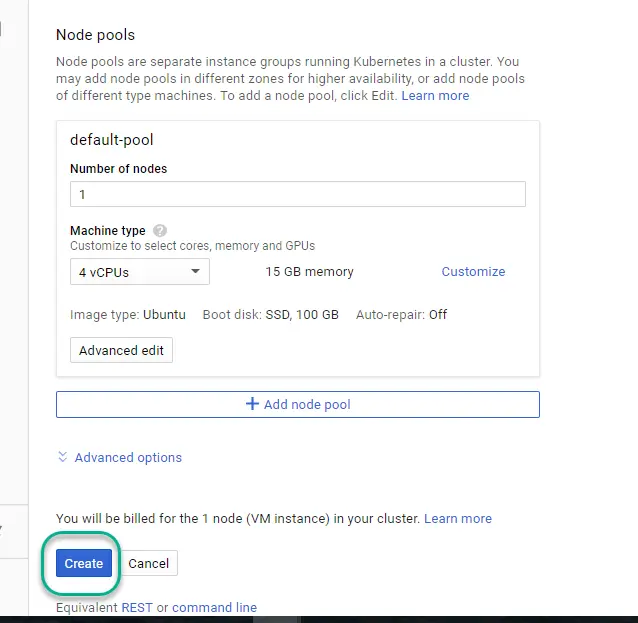Click Boot disk: SSD, 100 GB text
Viewport: 638px width, 623px height.
(271, 315)
